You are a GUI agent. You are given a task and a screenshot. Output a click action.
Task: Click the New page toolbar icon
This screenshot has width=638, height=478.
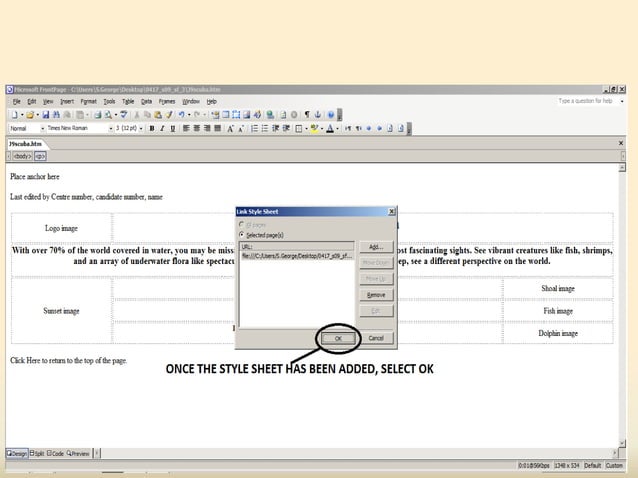tap(15, 115)
